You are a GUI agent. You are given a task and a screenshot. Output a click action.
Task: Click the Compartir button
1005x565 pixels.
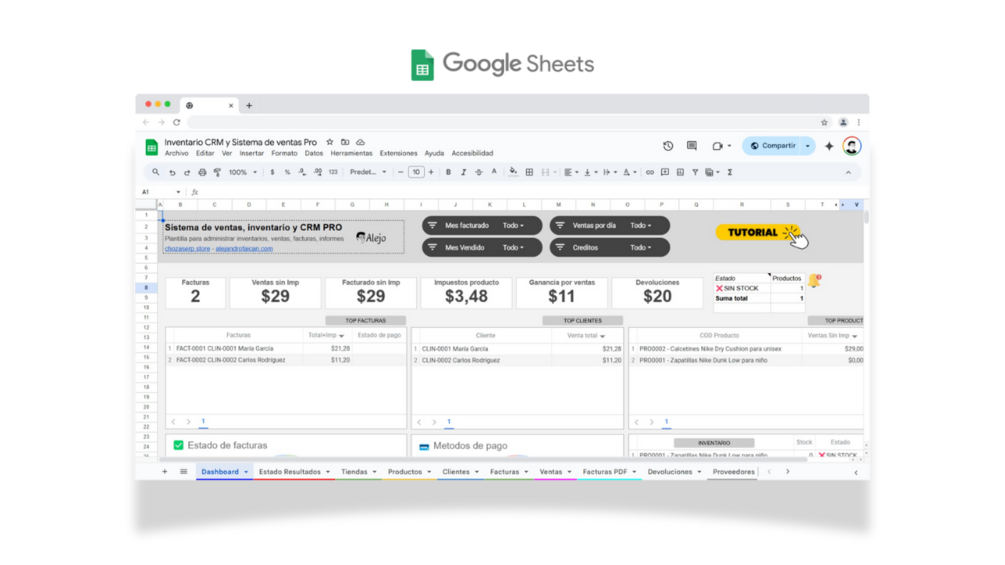[x=773, y=146]
